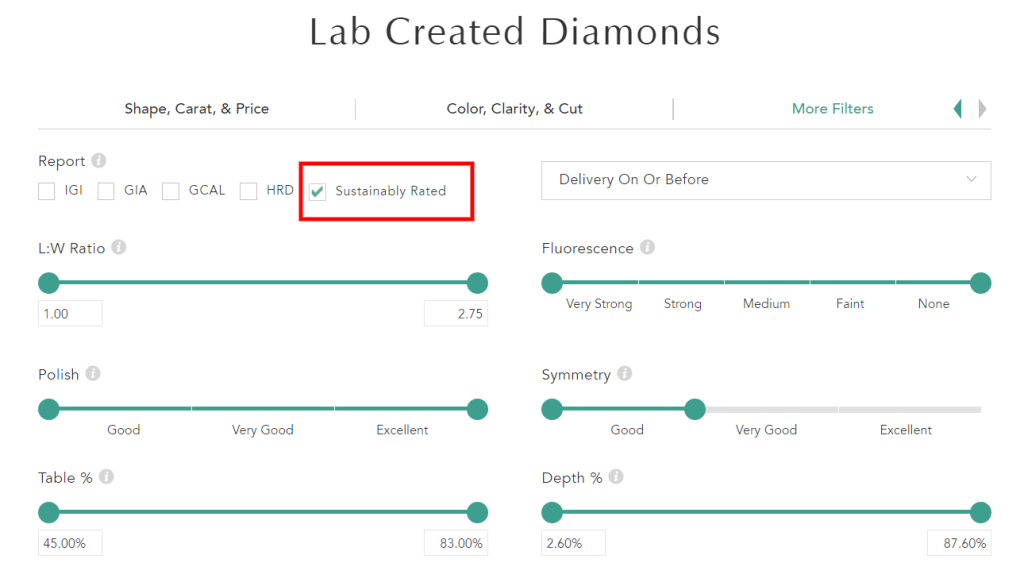Click the info icon beside Report
The height and width of the screenshot is (586, 1024).
click(99, 161)
